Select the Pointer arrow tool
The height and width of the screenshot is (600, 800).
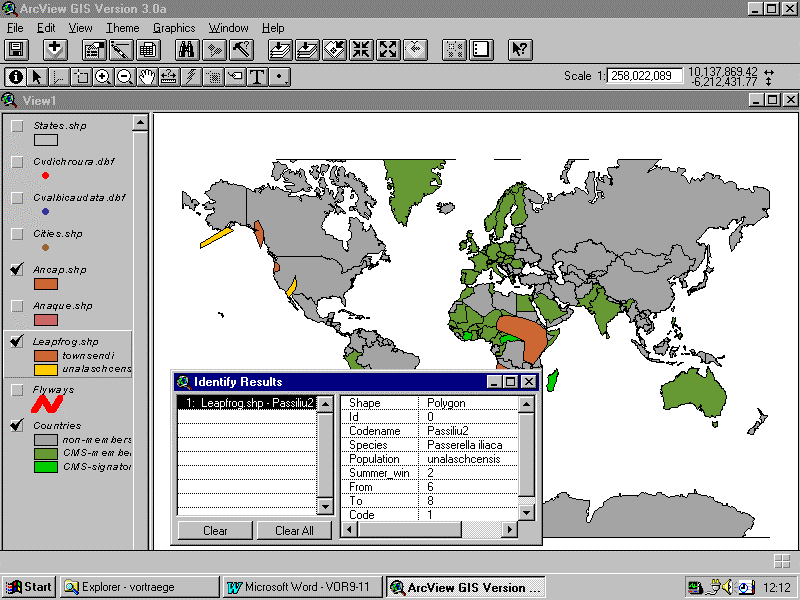pos(37,77)
